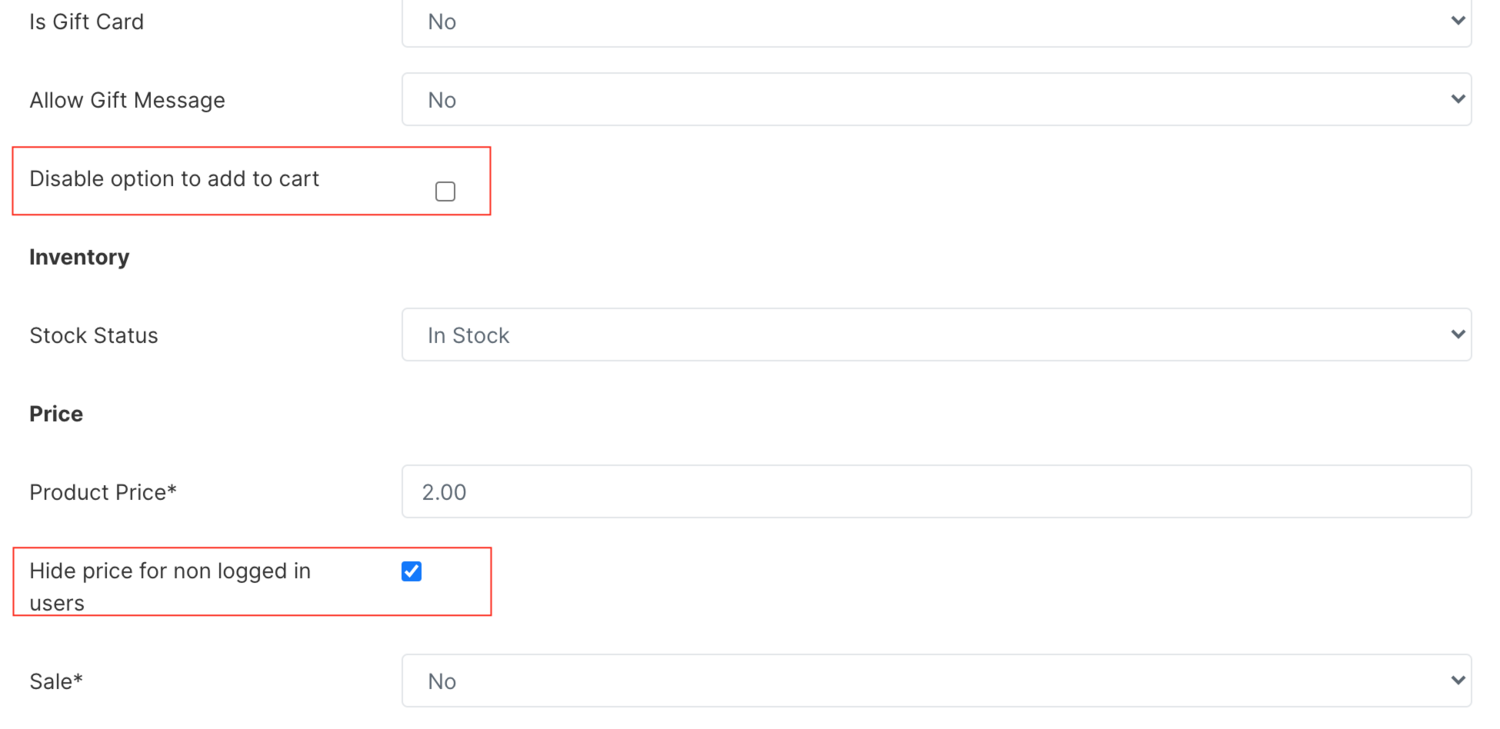Click the Hide price for non logged in label

[x=170, y=587]
